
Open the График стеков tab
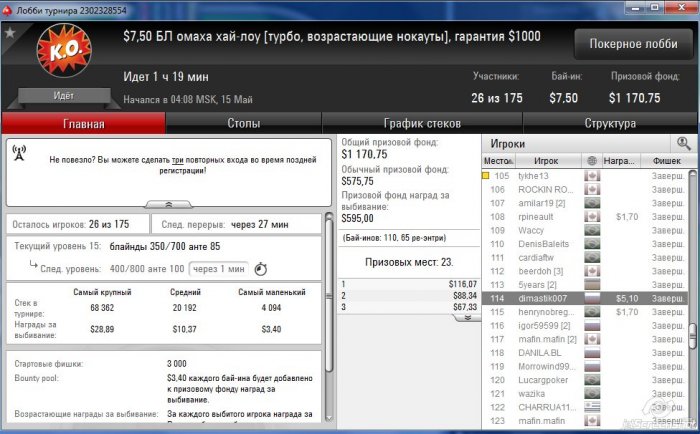pyautogui.click(x=422, y=123)
